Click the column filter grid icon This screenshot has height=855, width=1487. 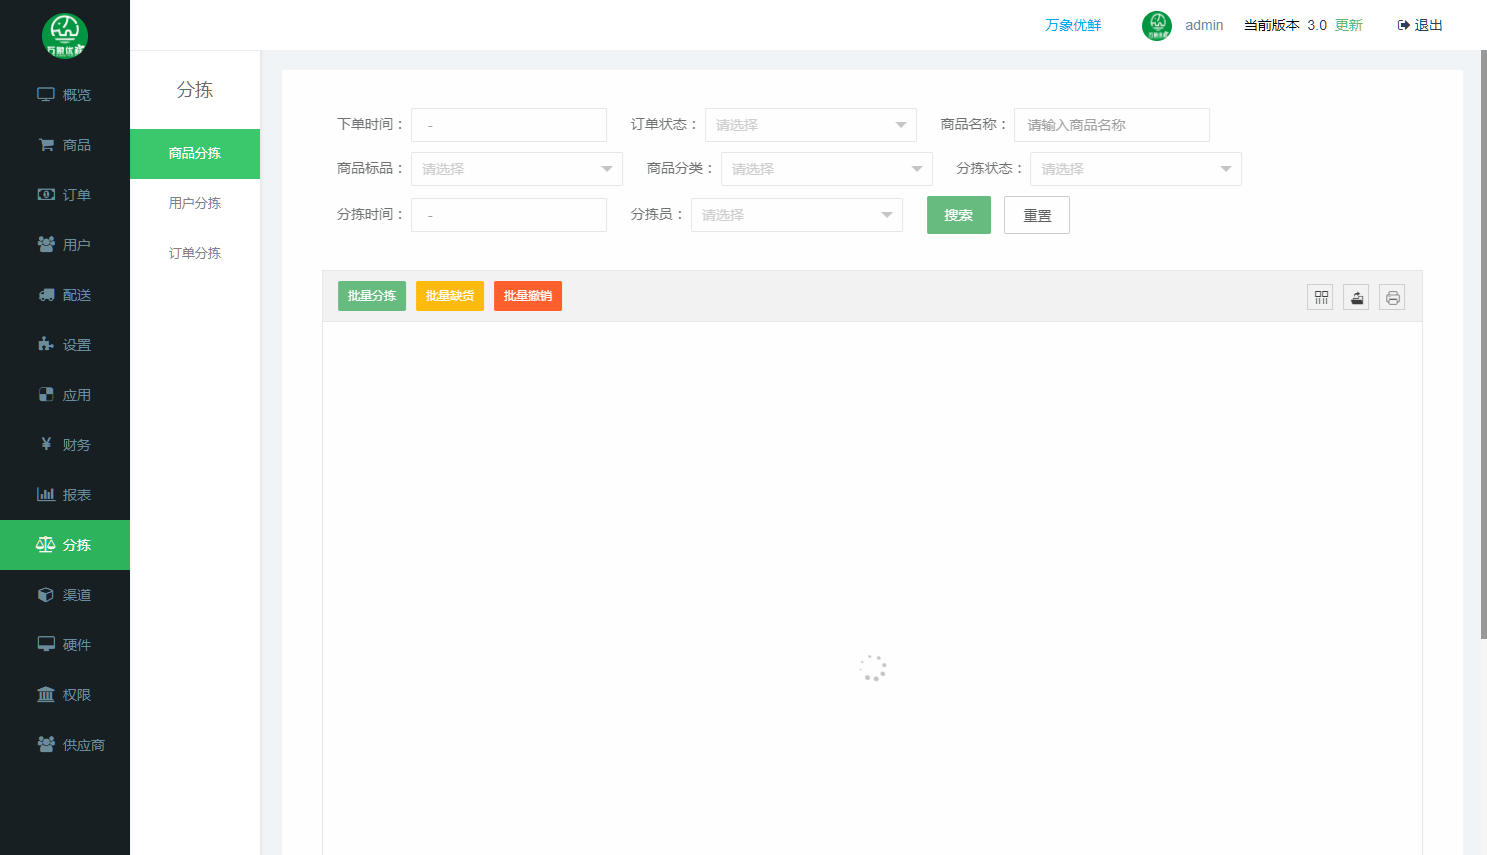[x=1320, y=297]
